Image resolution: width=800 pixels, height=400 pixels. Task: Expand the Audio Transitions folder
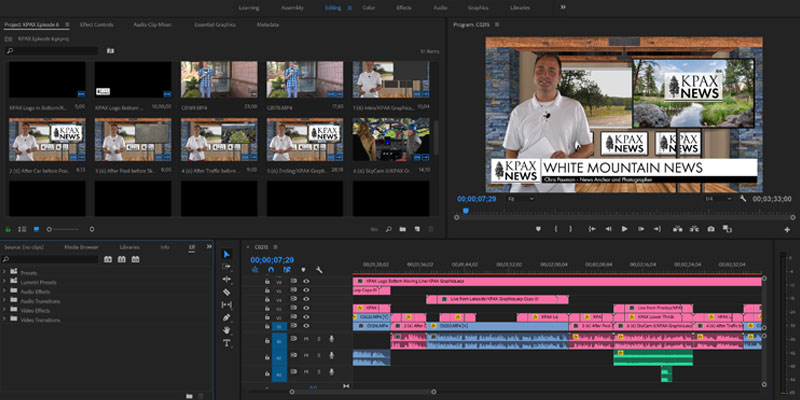click(x=5, y=301)
